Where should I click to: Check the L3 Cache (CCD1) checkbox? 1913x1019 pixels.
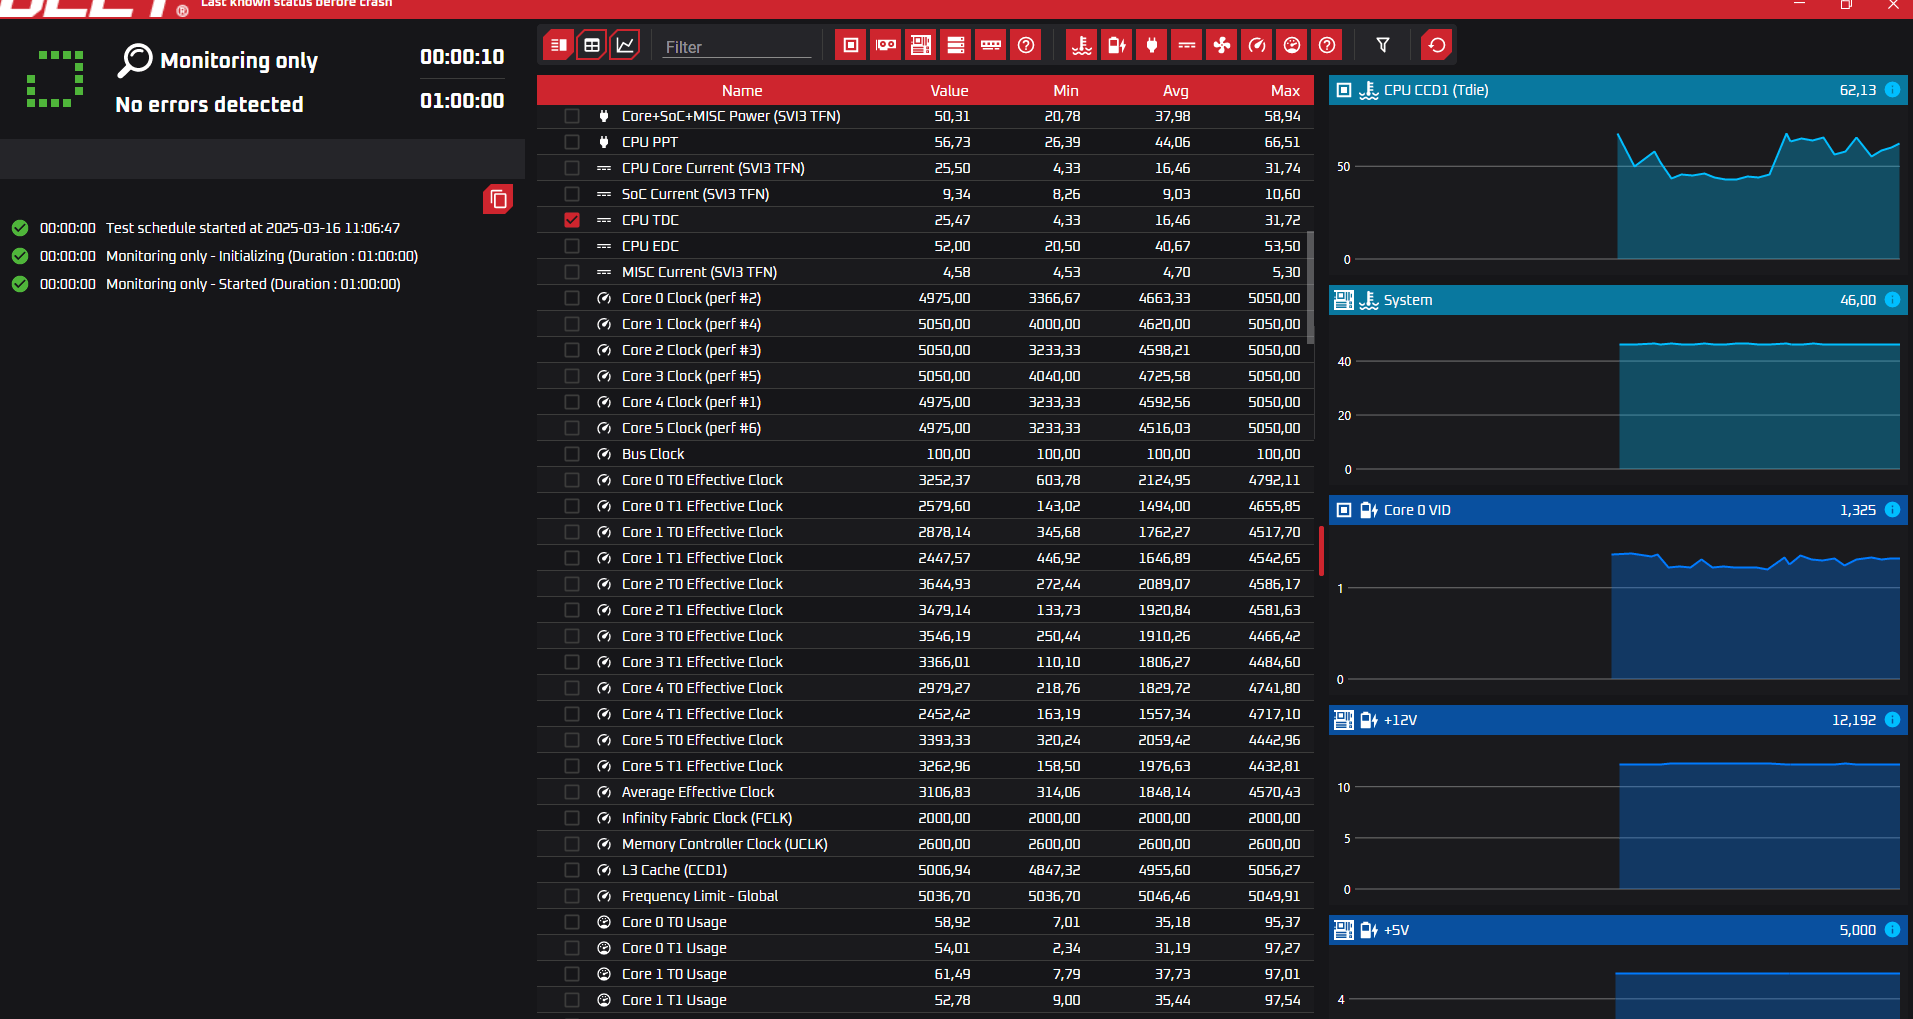tap(572, 870)
